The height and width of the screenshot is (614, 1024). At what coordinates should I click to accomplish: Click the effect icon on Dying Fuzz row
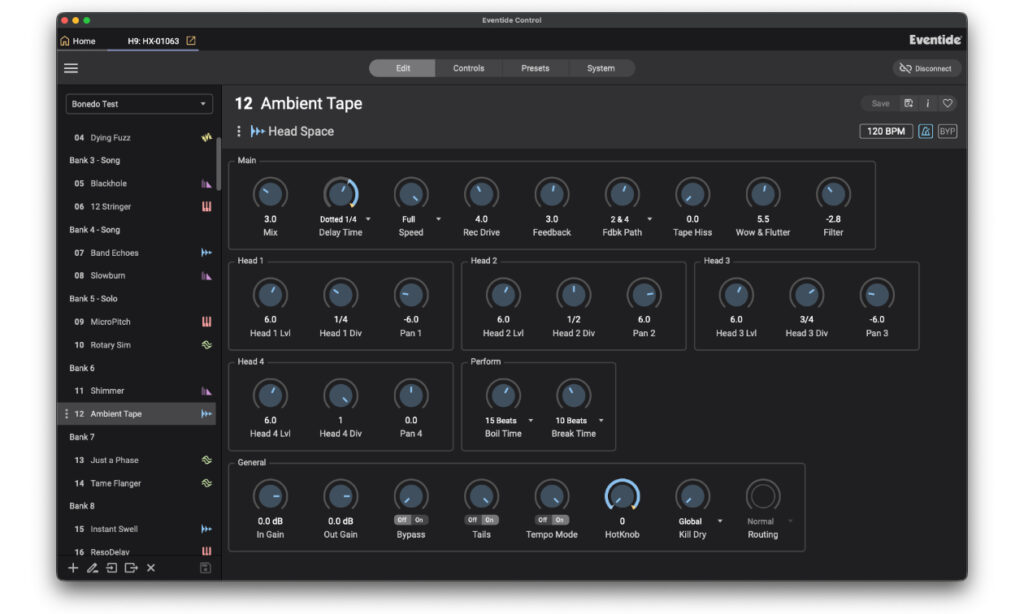[206, 137]
